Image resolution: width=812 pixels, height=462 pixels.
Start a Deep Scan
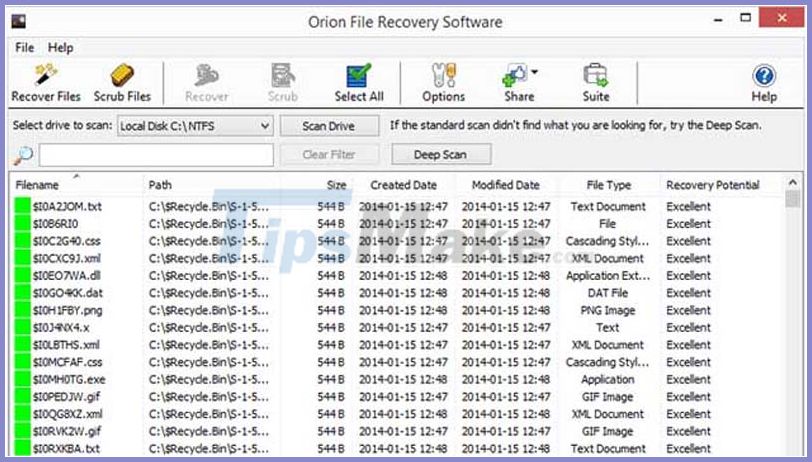click(x=441, y=154)
